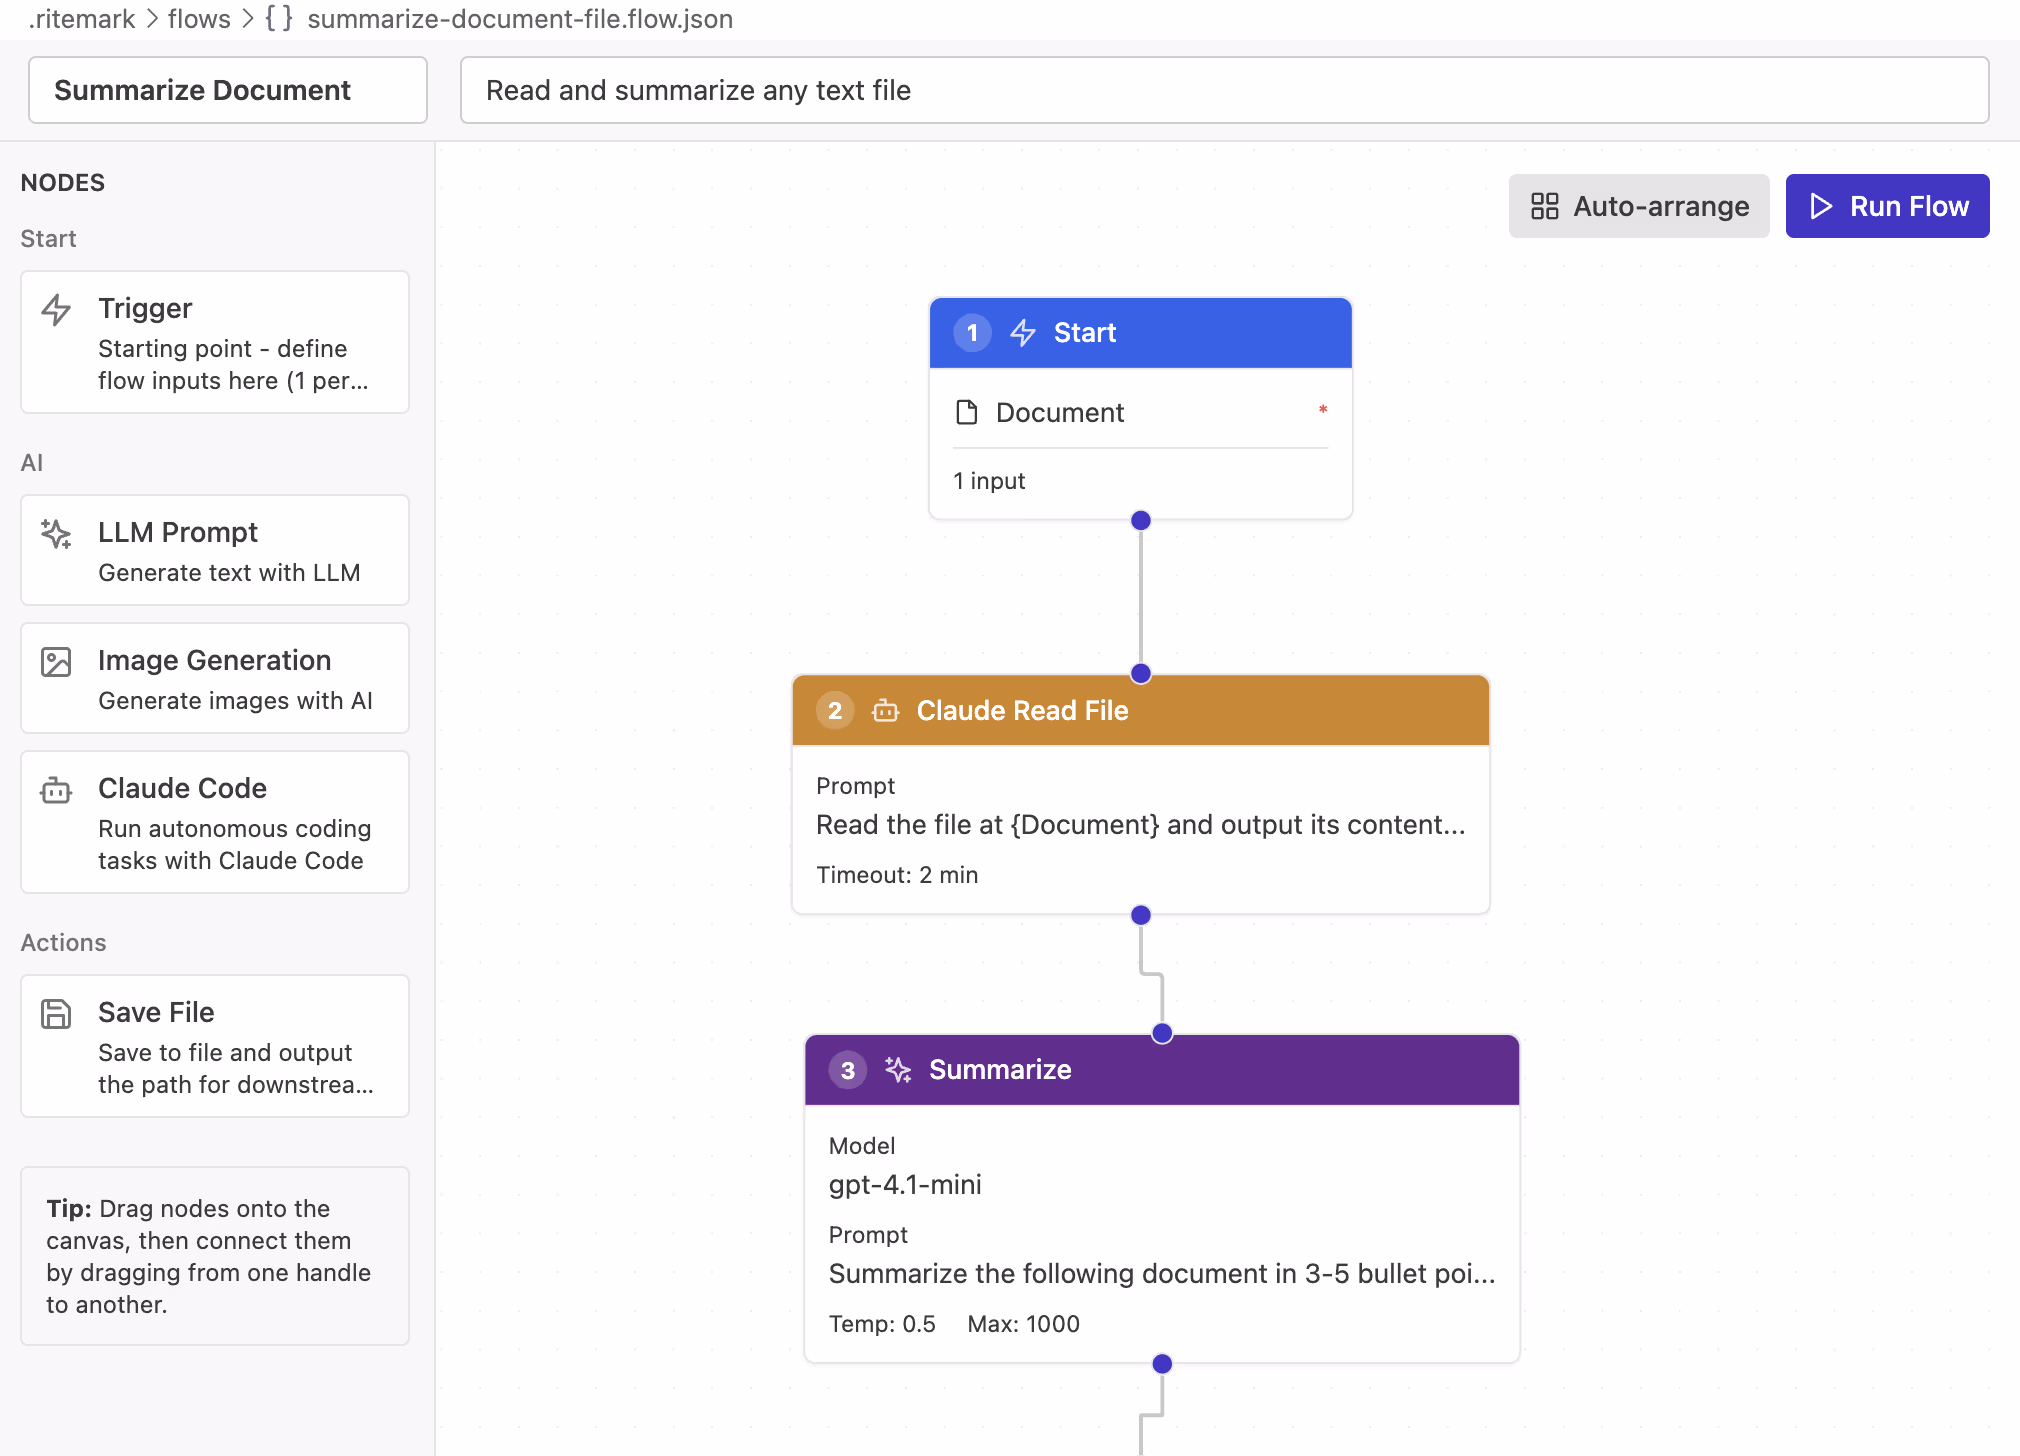The image size is (2020, 1456).
Task: Click the Image Generation picture icon
Action: click(56, 662)
